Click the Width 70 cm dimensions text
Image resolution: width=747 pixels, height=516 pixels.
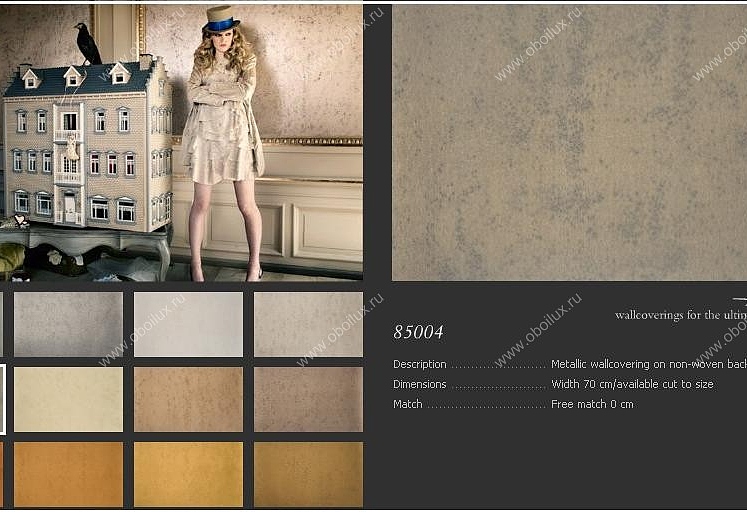(x=632, y=384)
